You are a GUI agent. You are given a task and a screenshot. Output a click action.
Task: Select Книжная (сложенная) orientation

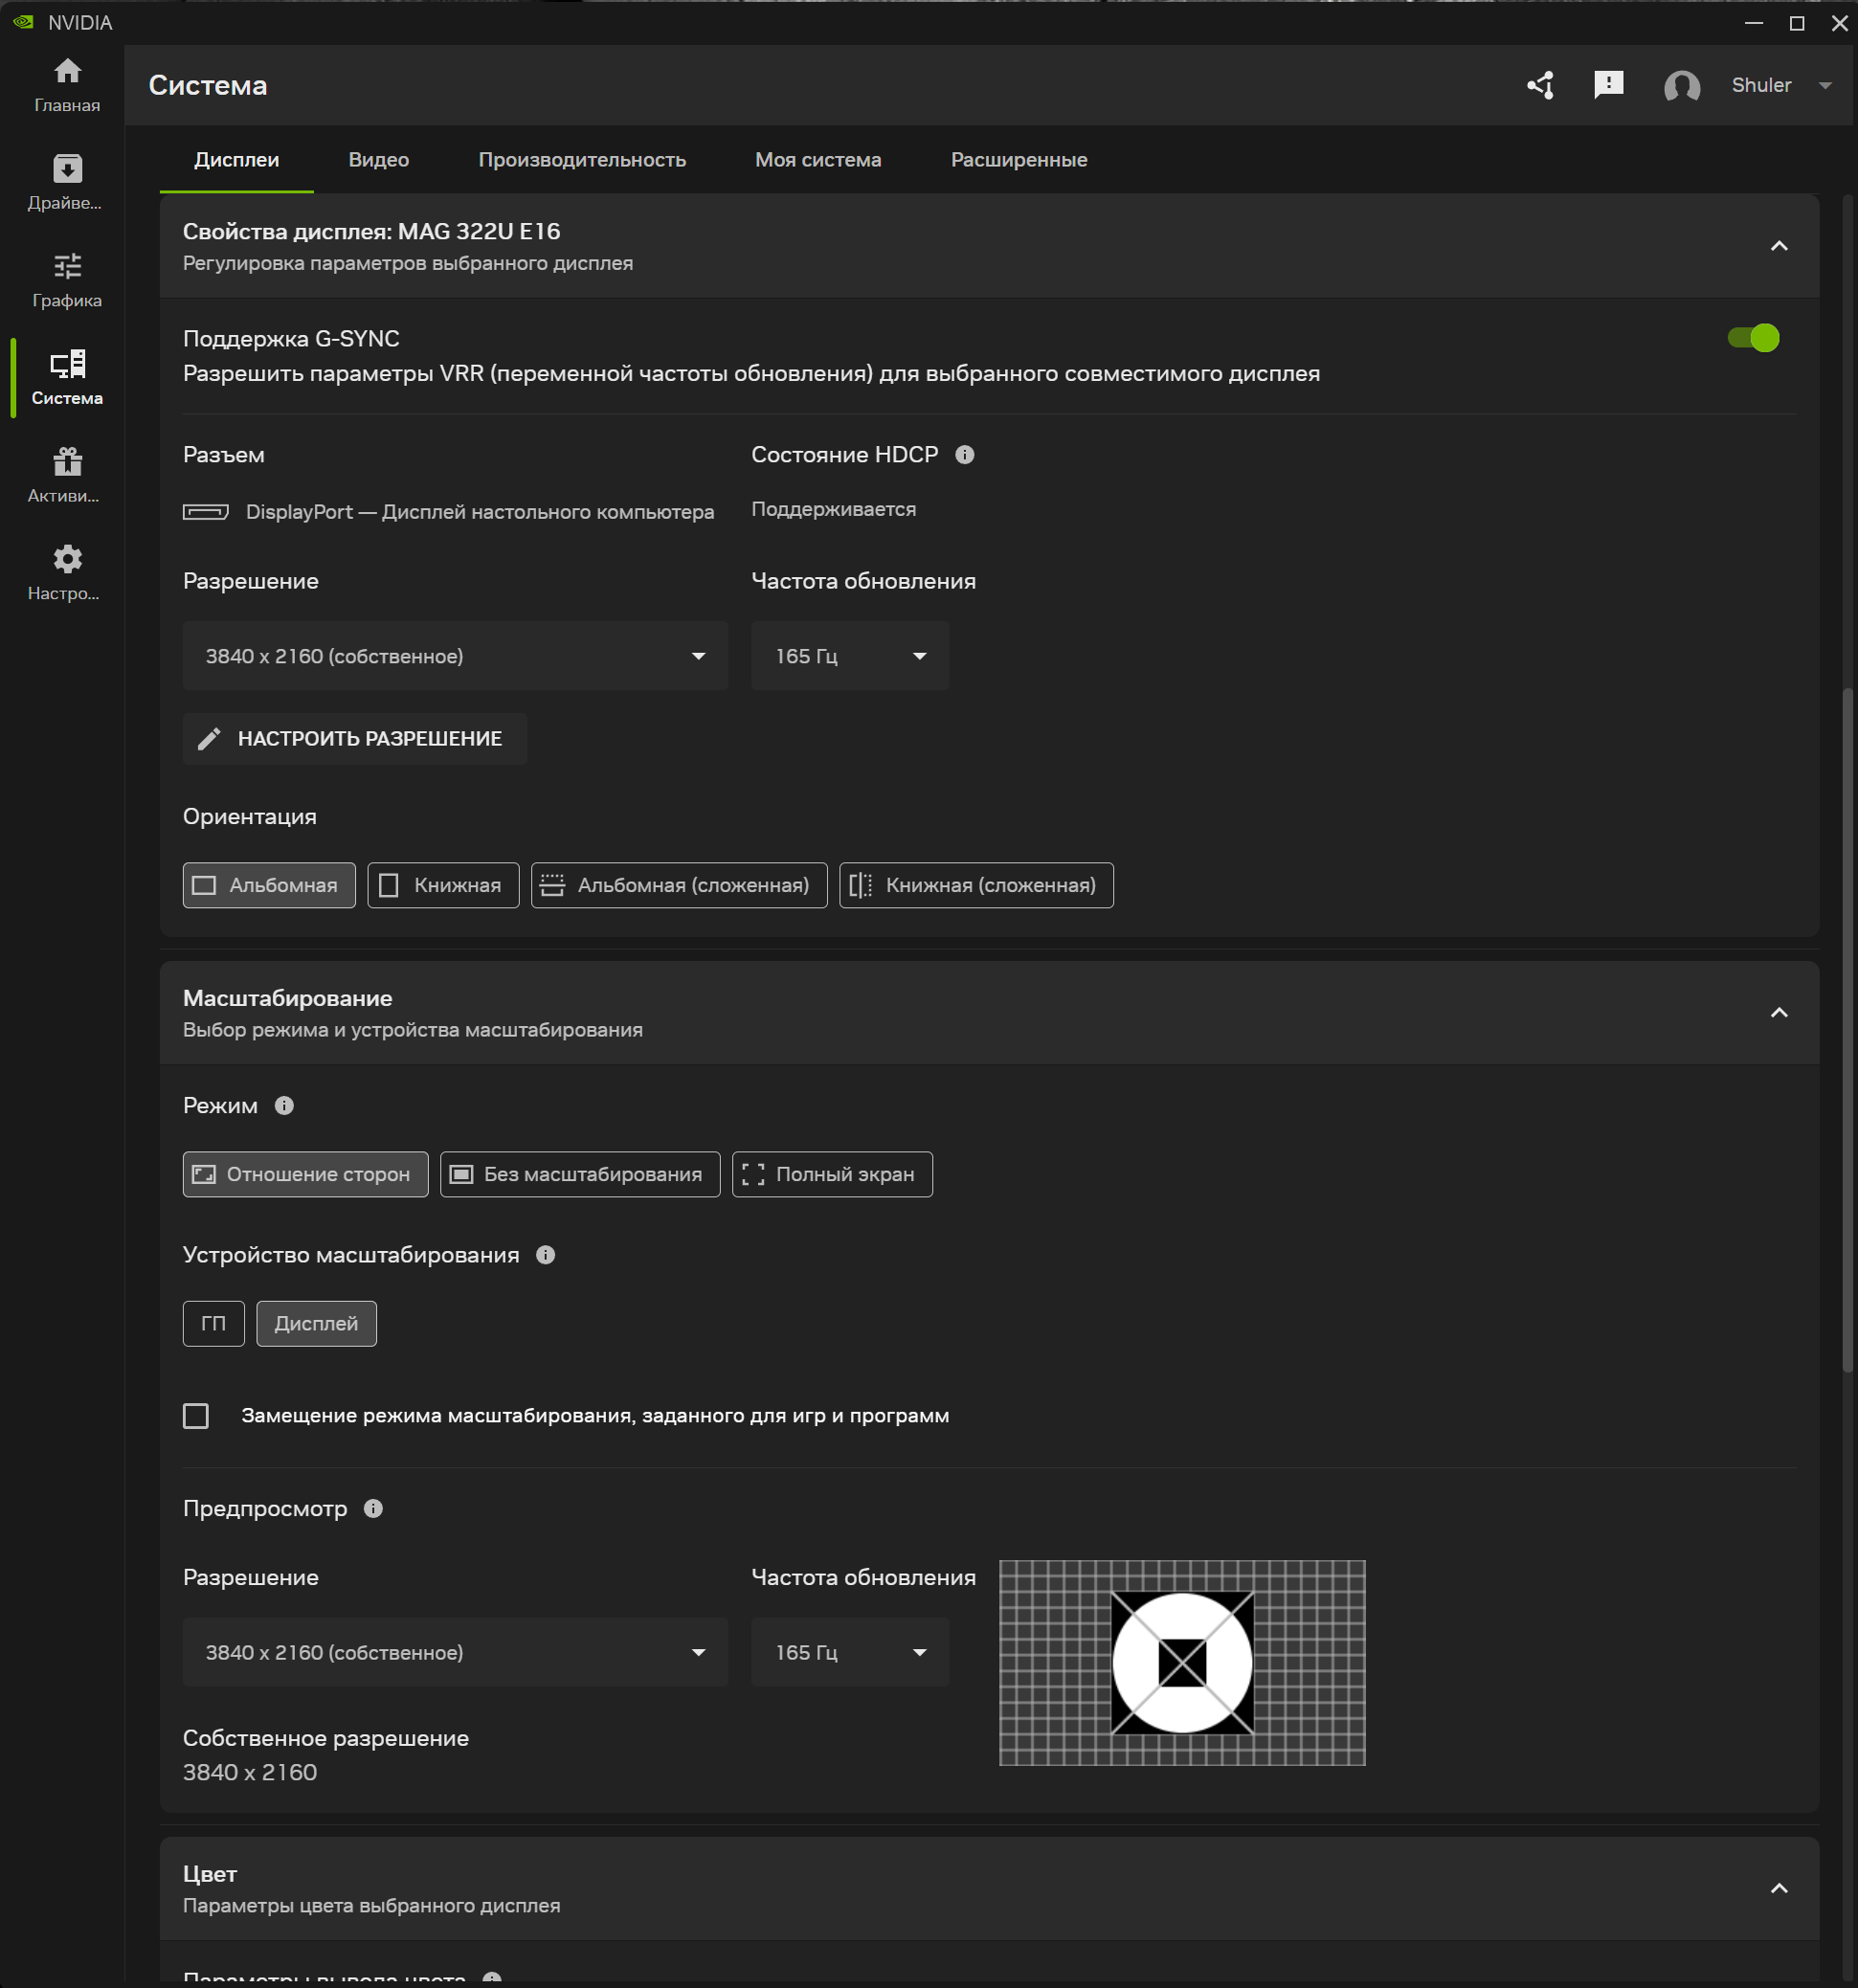click(976, 885)
